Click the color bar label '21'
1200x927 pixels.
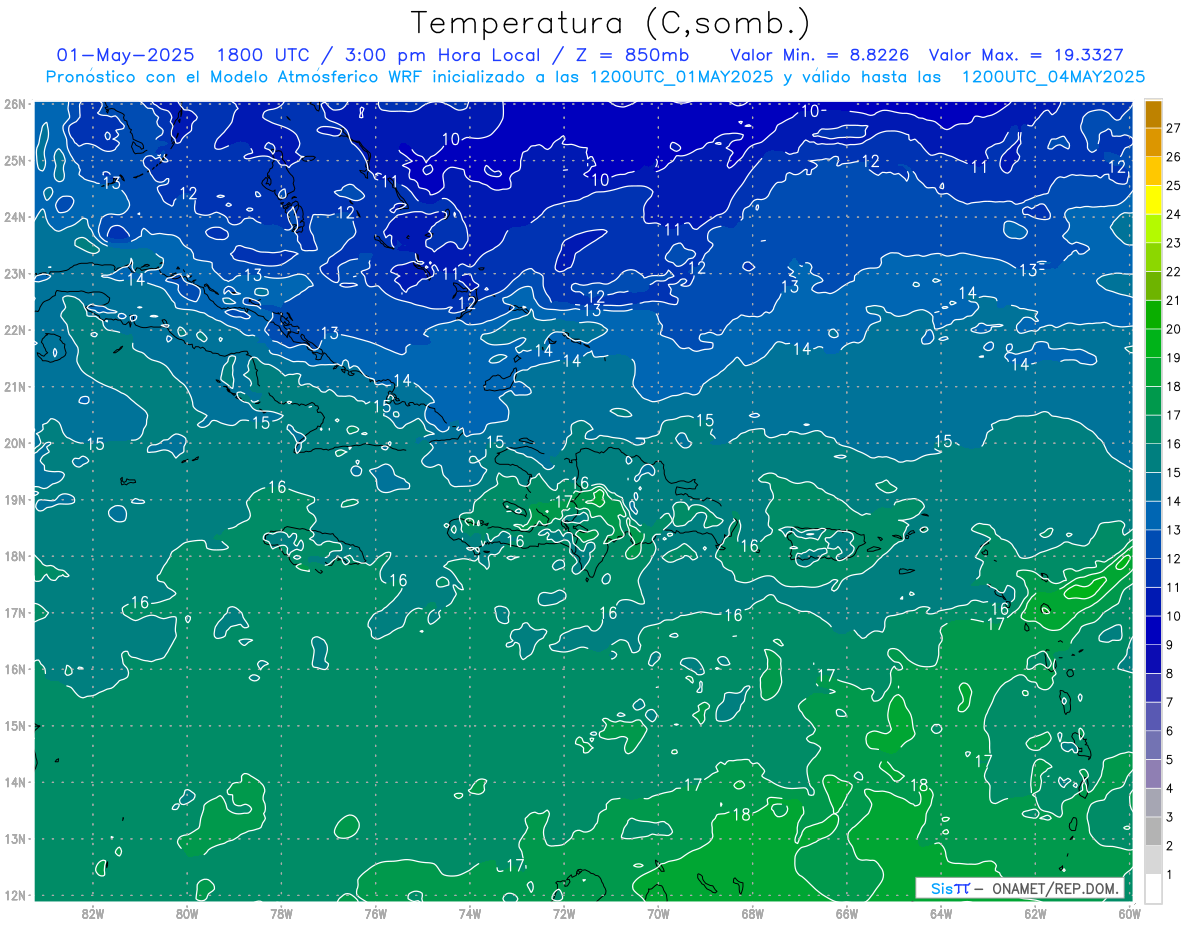click(x=1174, y=300)
